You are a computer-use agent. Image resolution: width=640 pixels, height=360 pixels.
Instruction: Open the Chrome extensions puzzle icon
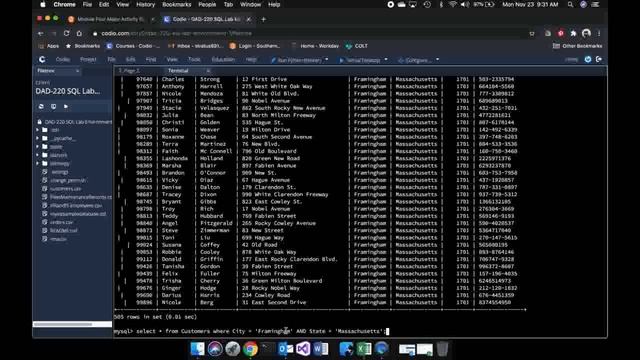pyautogui.click(x=573, y=33)
